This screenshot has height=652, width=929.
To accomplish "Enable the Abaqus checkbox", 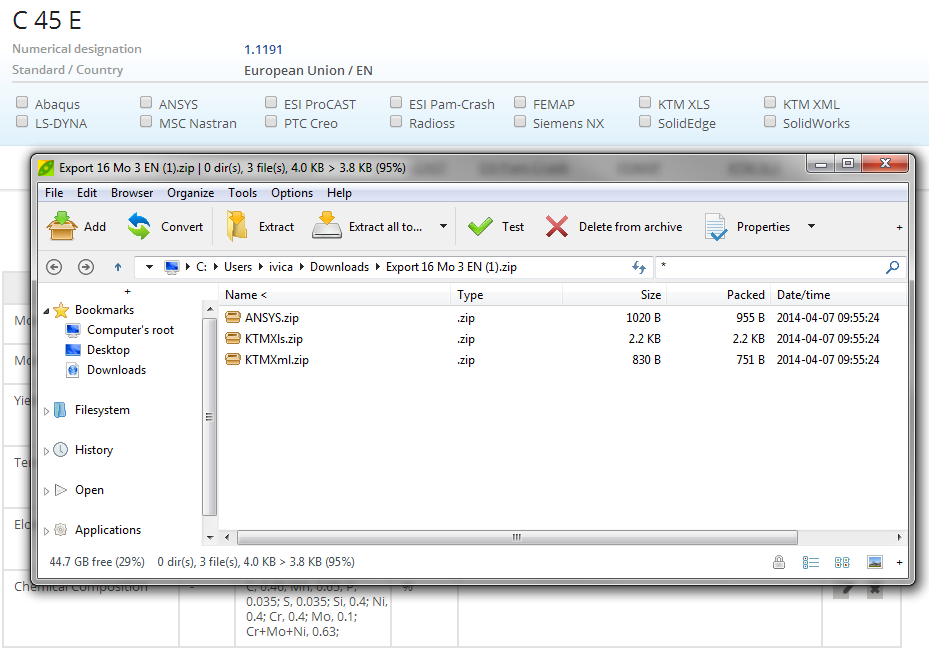I will tap(22, 102).
